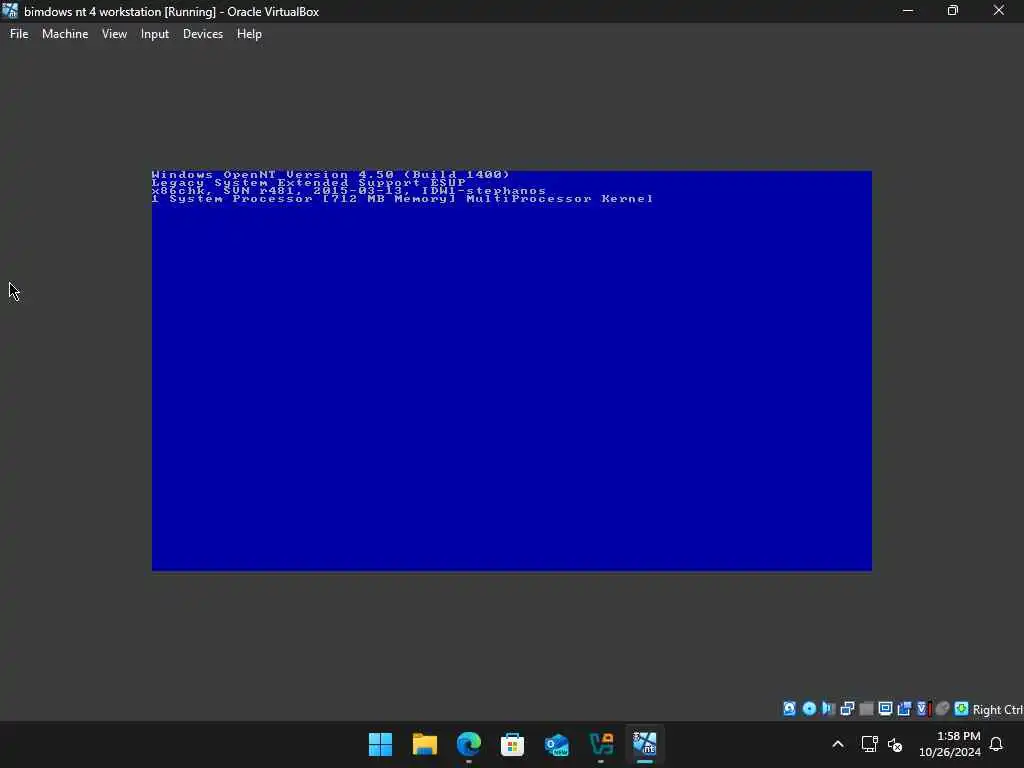1024x768 pixels.
Task: Open Microsoft Store from the taskbar
Action: [x=512, y=744]
